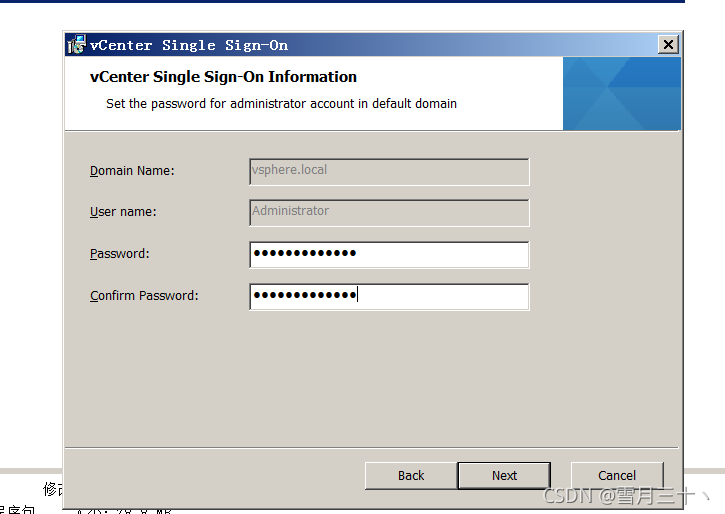
Task: Go to the previous step with Back
Action: [411, 475]
